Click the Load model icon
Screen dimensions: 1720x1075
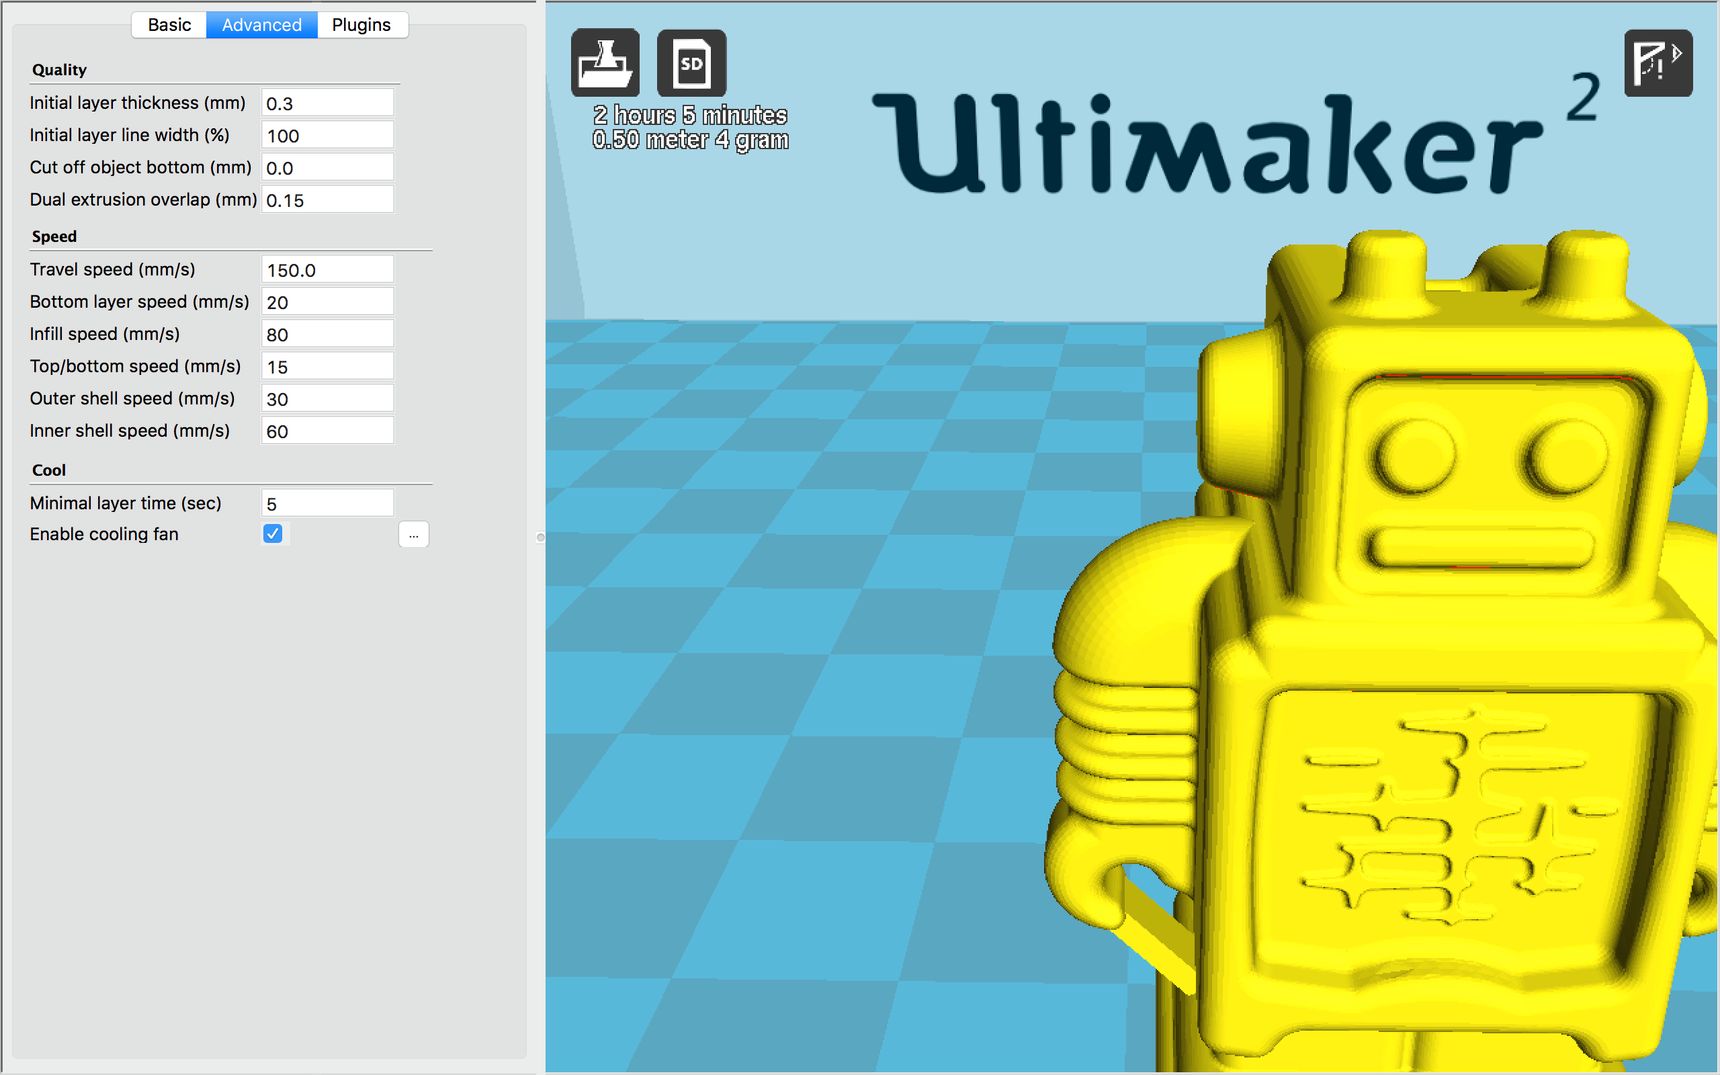click(605, 63)
